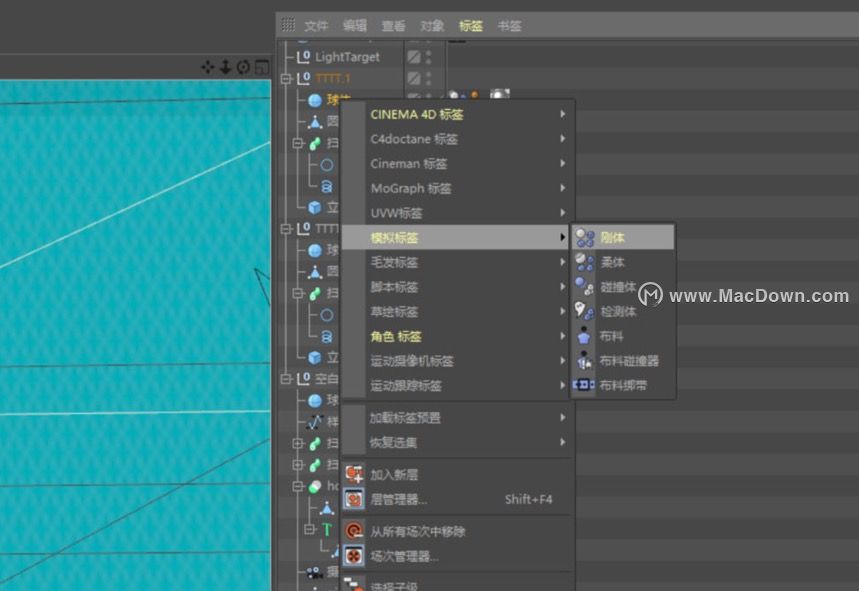The height and width of the screenshot is (591, 859).
Task: Select the green T text object icon
Action: [x=327, y=530]
